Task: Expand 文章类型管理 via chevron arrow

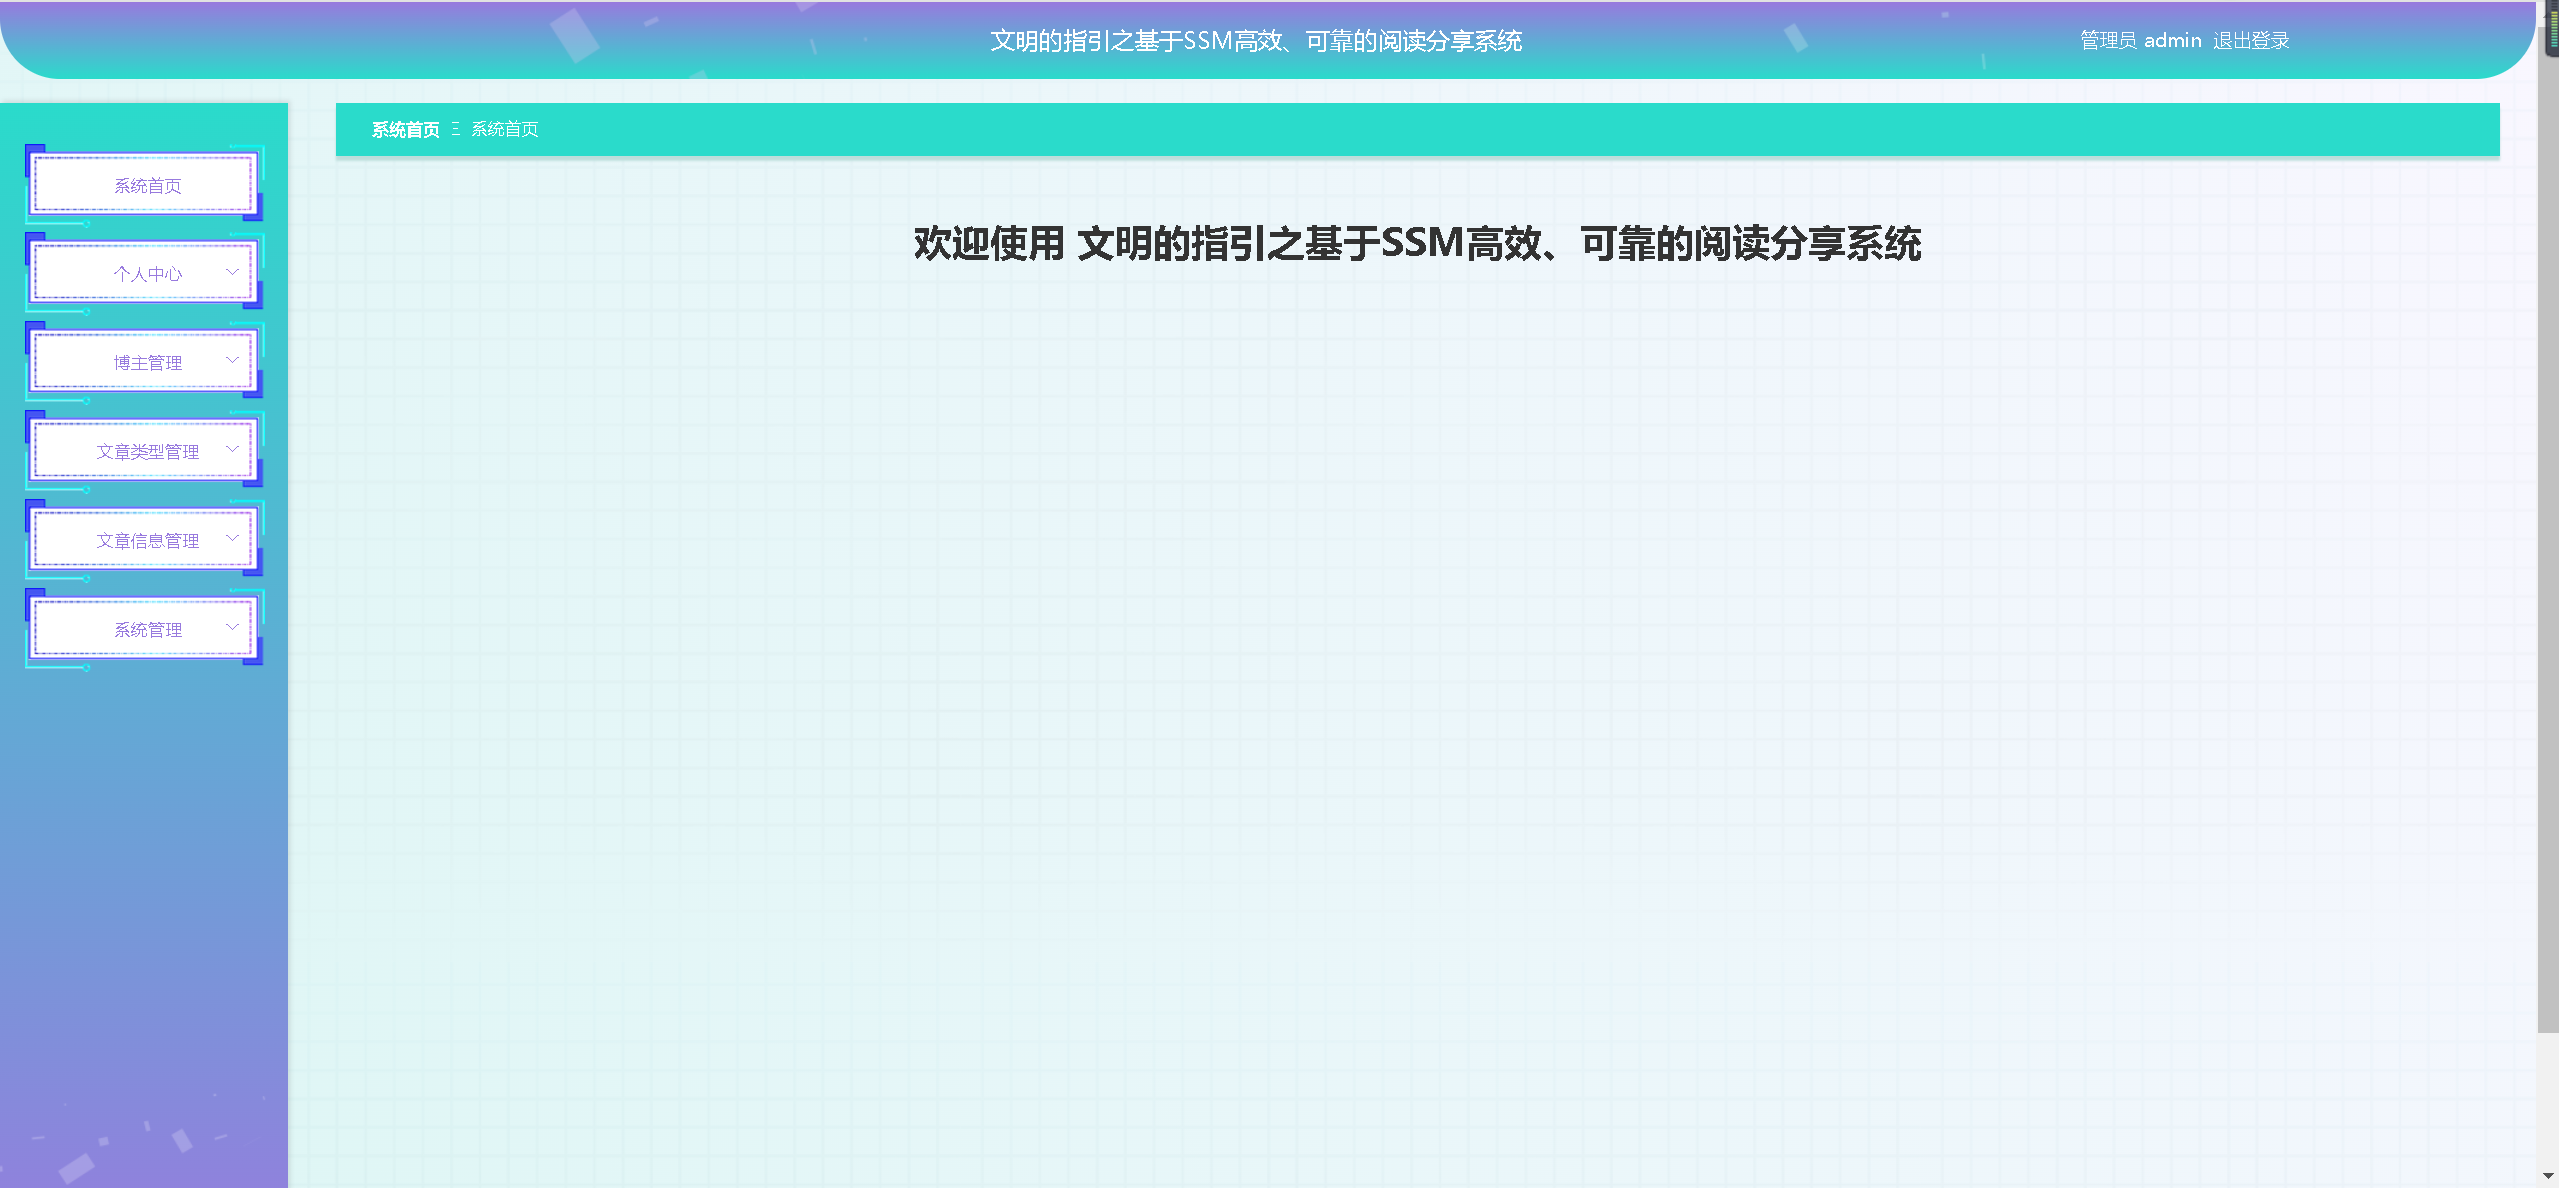Action: (x=232, y=449)
